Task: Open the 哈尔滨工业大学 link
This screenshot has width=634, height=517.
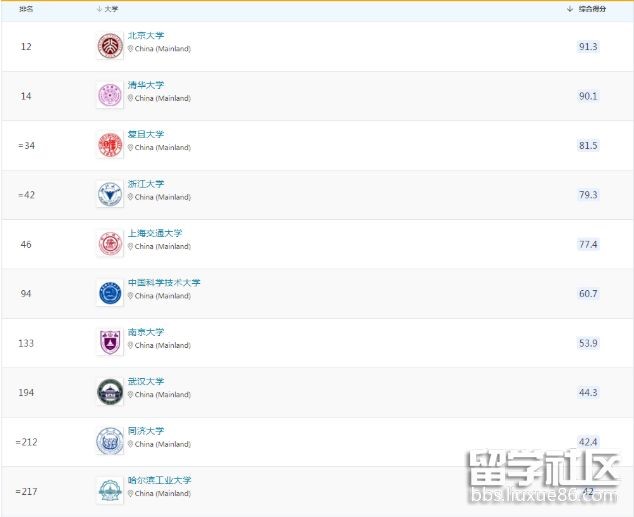Action: [x=159, y=480]
